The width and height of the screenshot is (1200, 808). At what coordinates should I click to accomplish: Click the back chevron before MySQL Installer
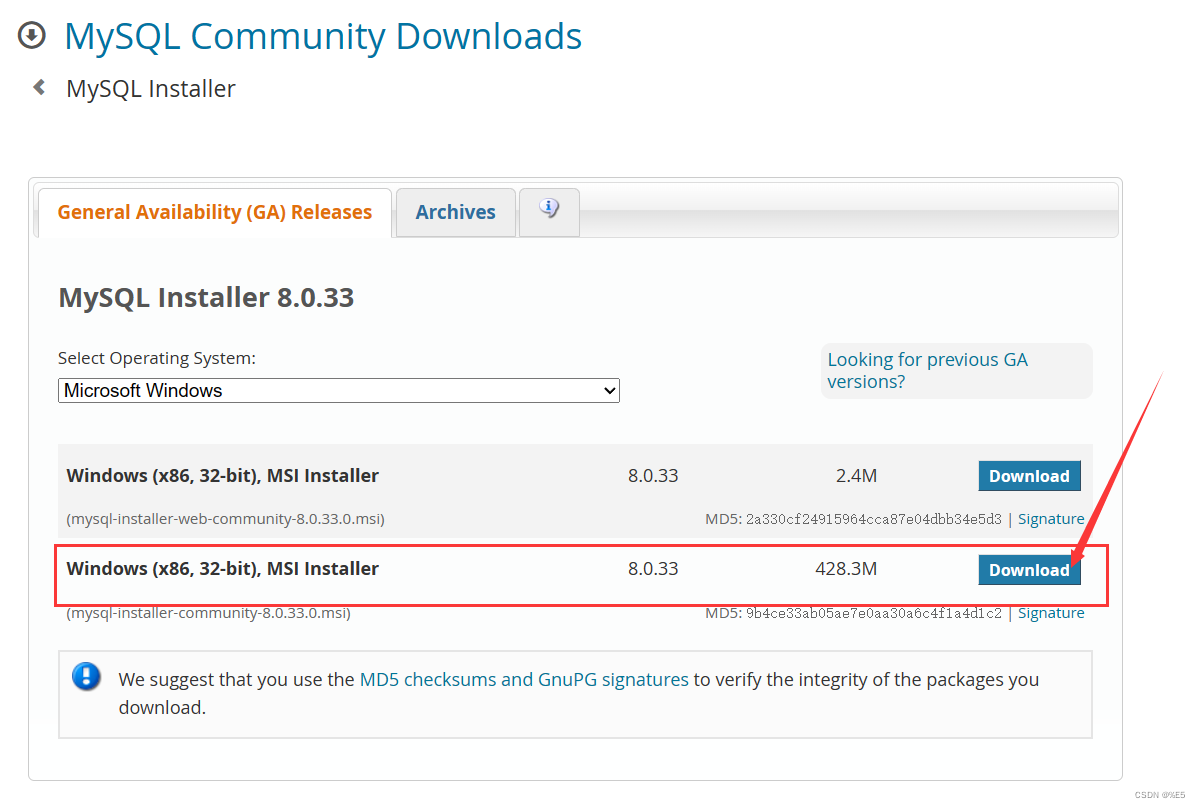coord(39,88)
